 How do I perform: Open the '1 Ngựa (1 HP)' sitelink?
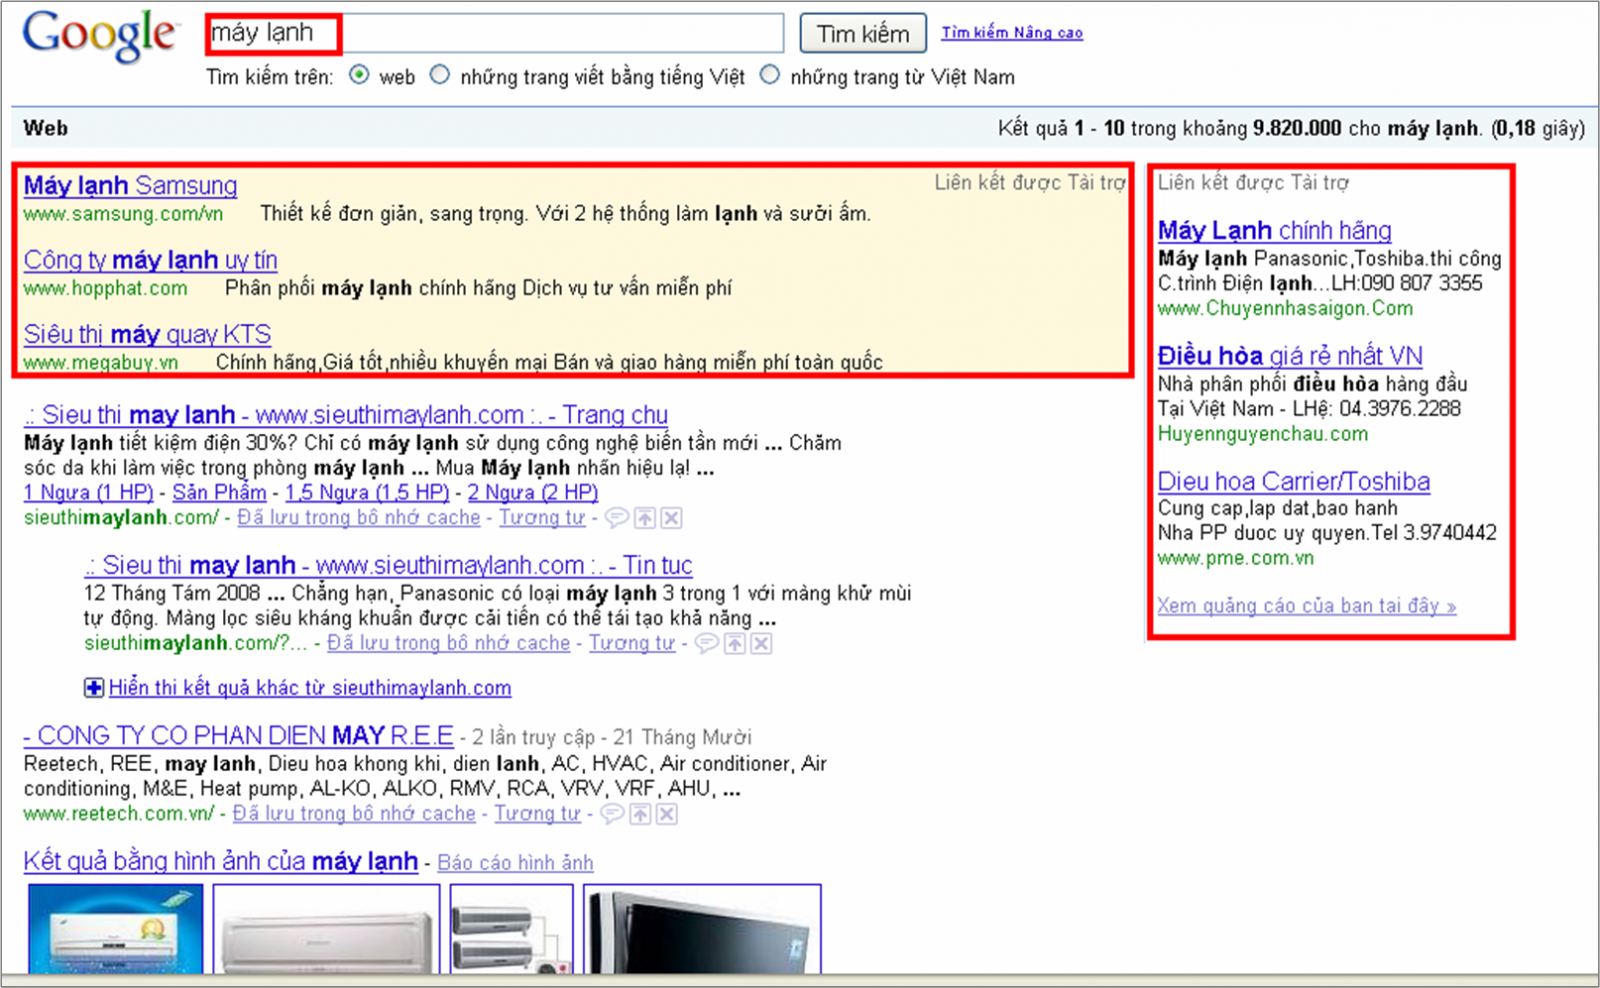click(x=88, y=492)
